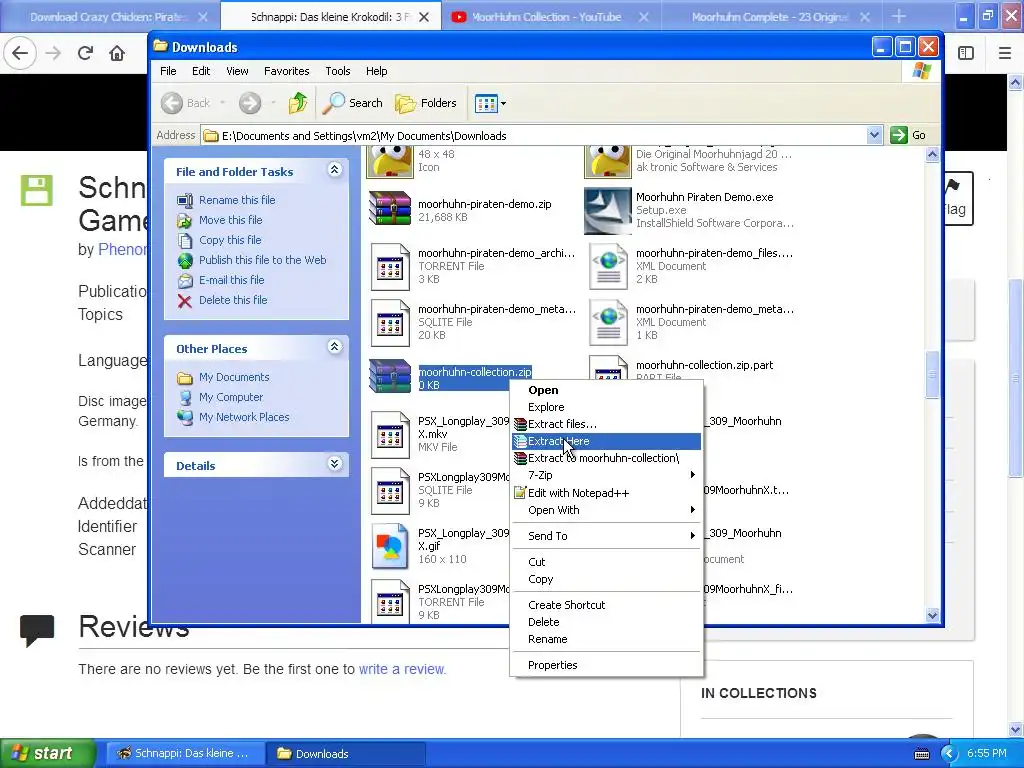Viewport: 1024px width, 768px height.
Task: Select Edit with Notepad++
Action: (606, 493)
